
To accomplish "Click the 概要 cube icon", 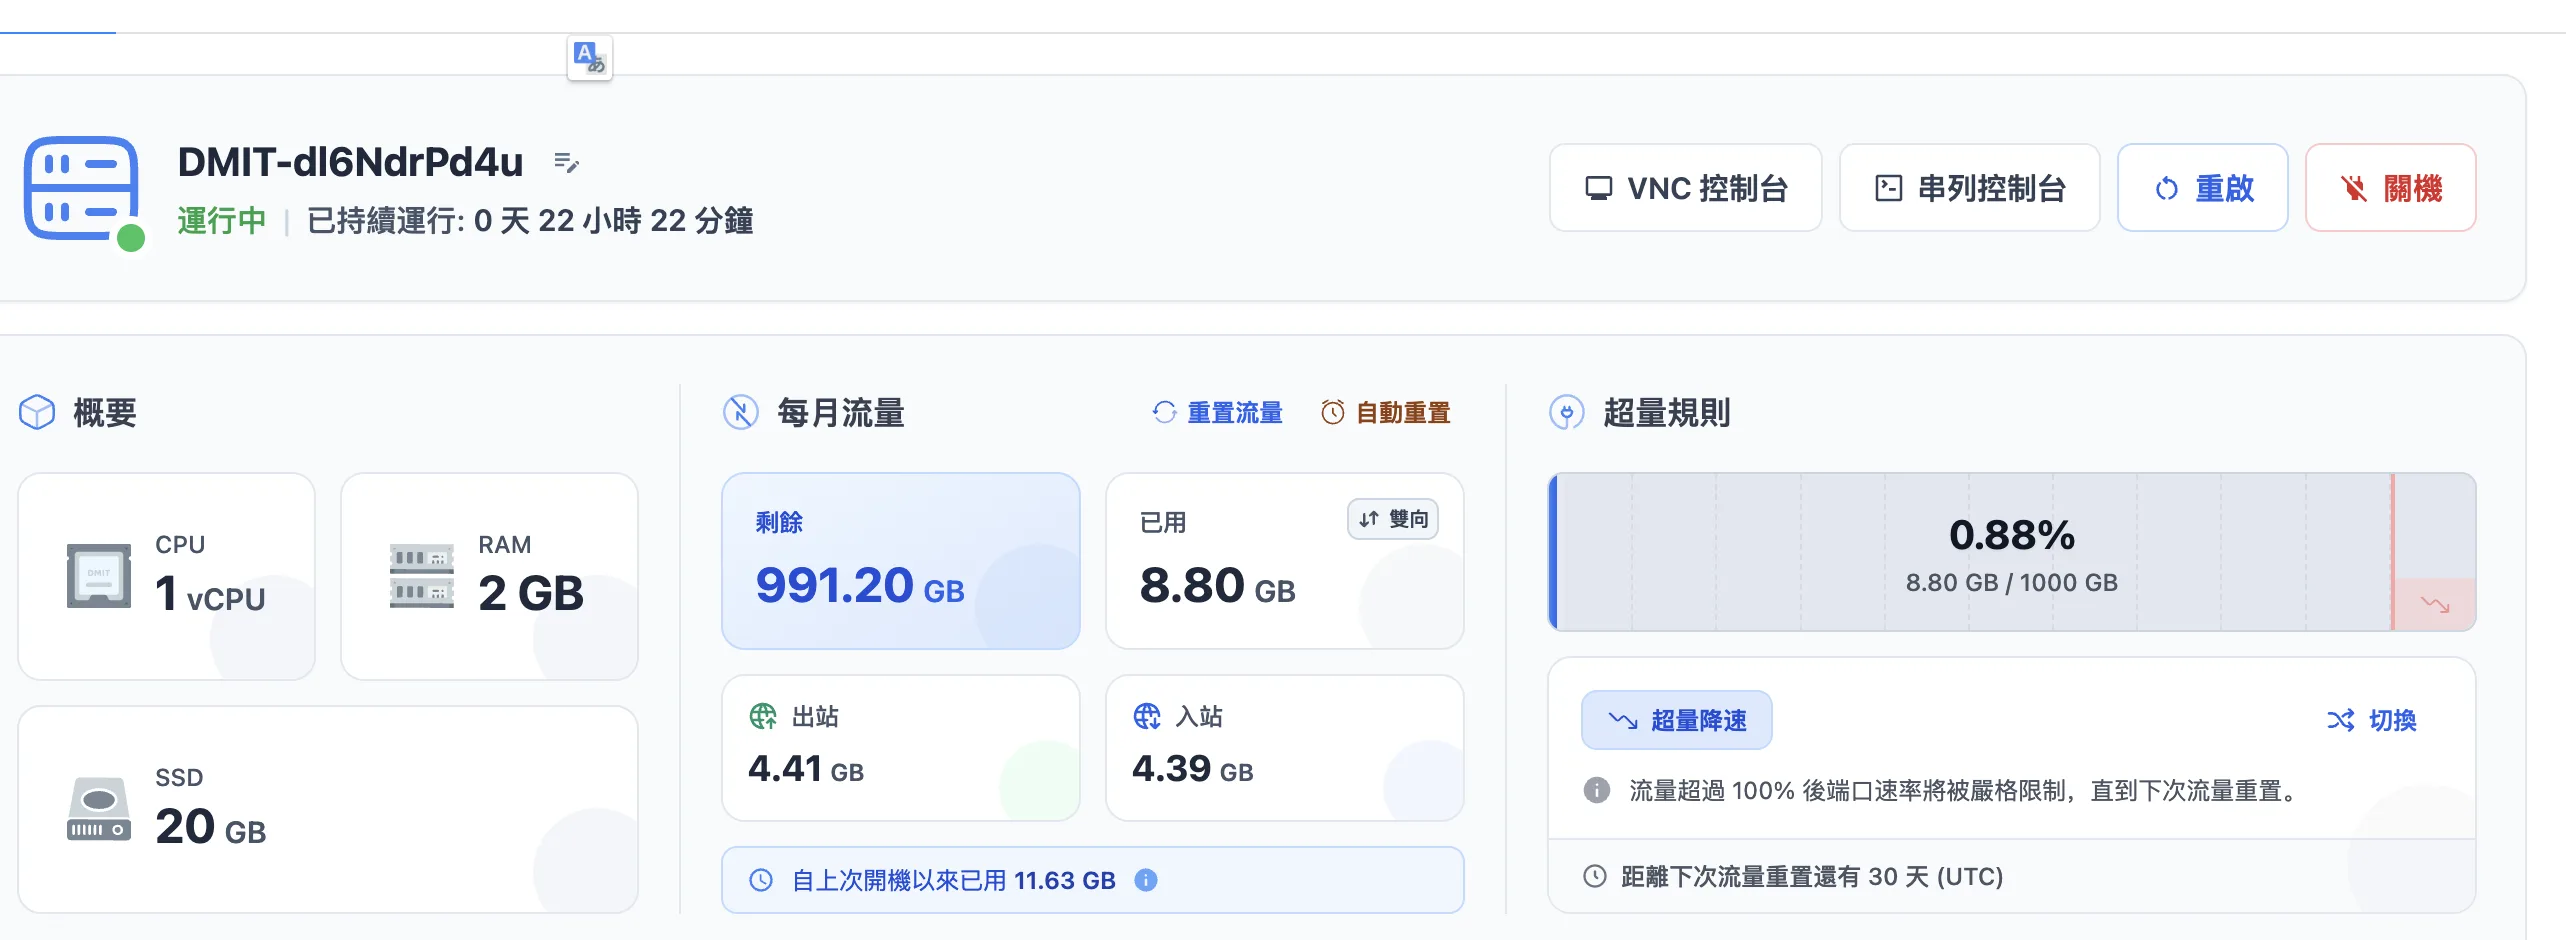I will click(37, 412).
